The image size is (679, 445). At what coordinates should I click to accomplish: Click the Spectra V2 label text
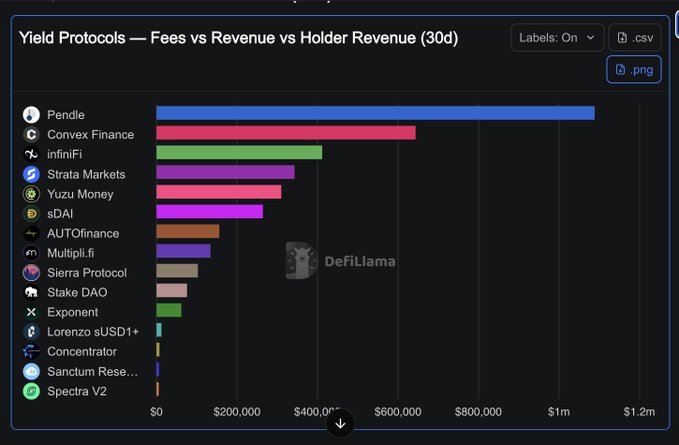coord(77,391)
